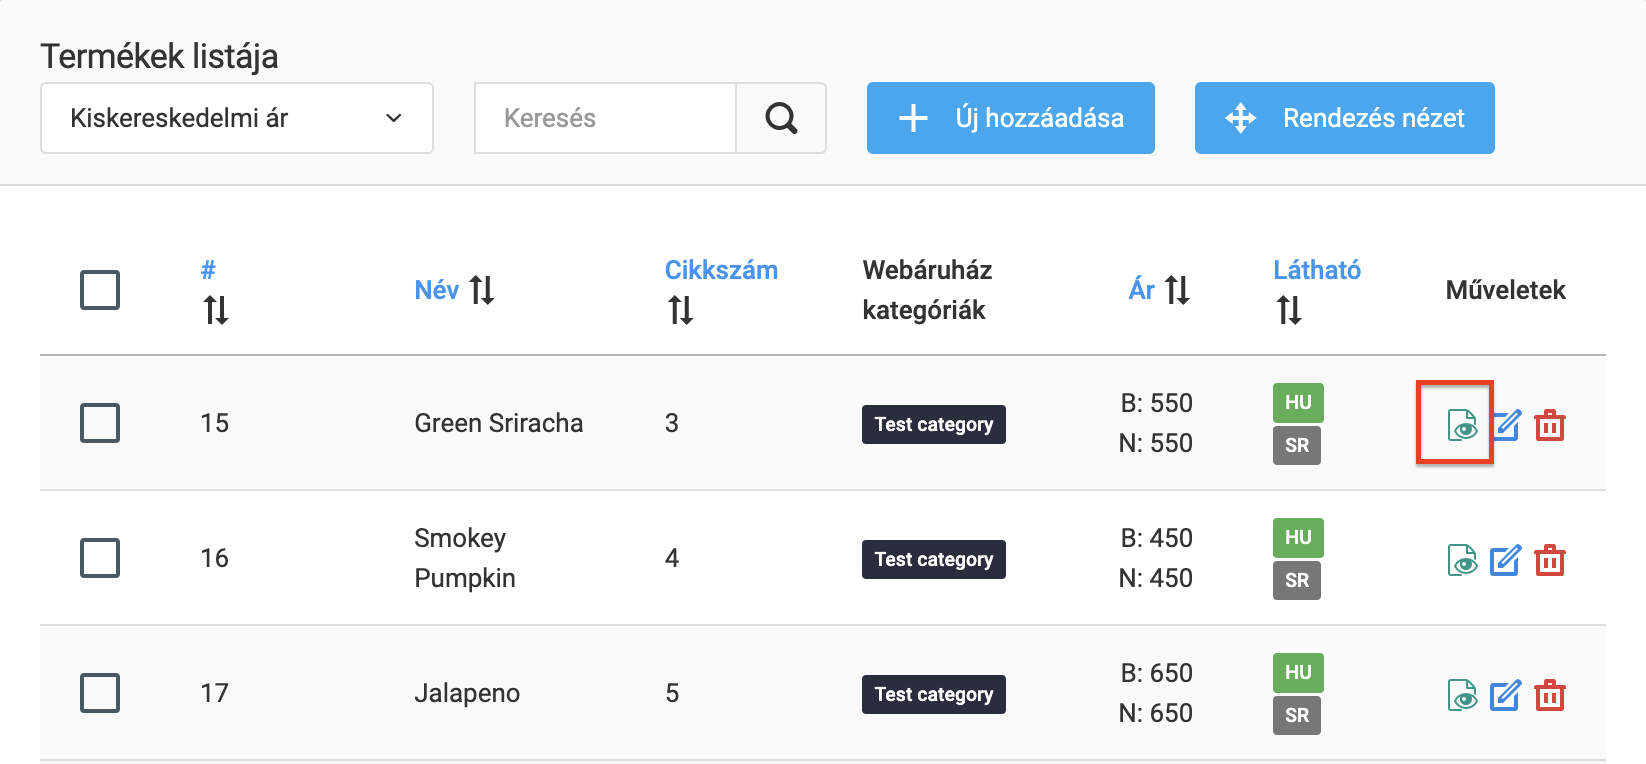Delete the Smokey Pumpkin product
Image resolution: width=1646 pixels, height=764 pixels.
pos(1551,559)
